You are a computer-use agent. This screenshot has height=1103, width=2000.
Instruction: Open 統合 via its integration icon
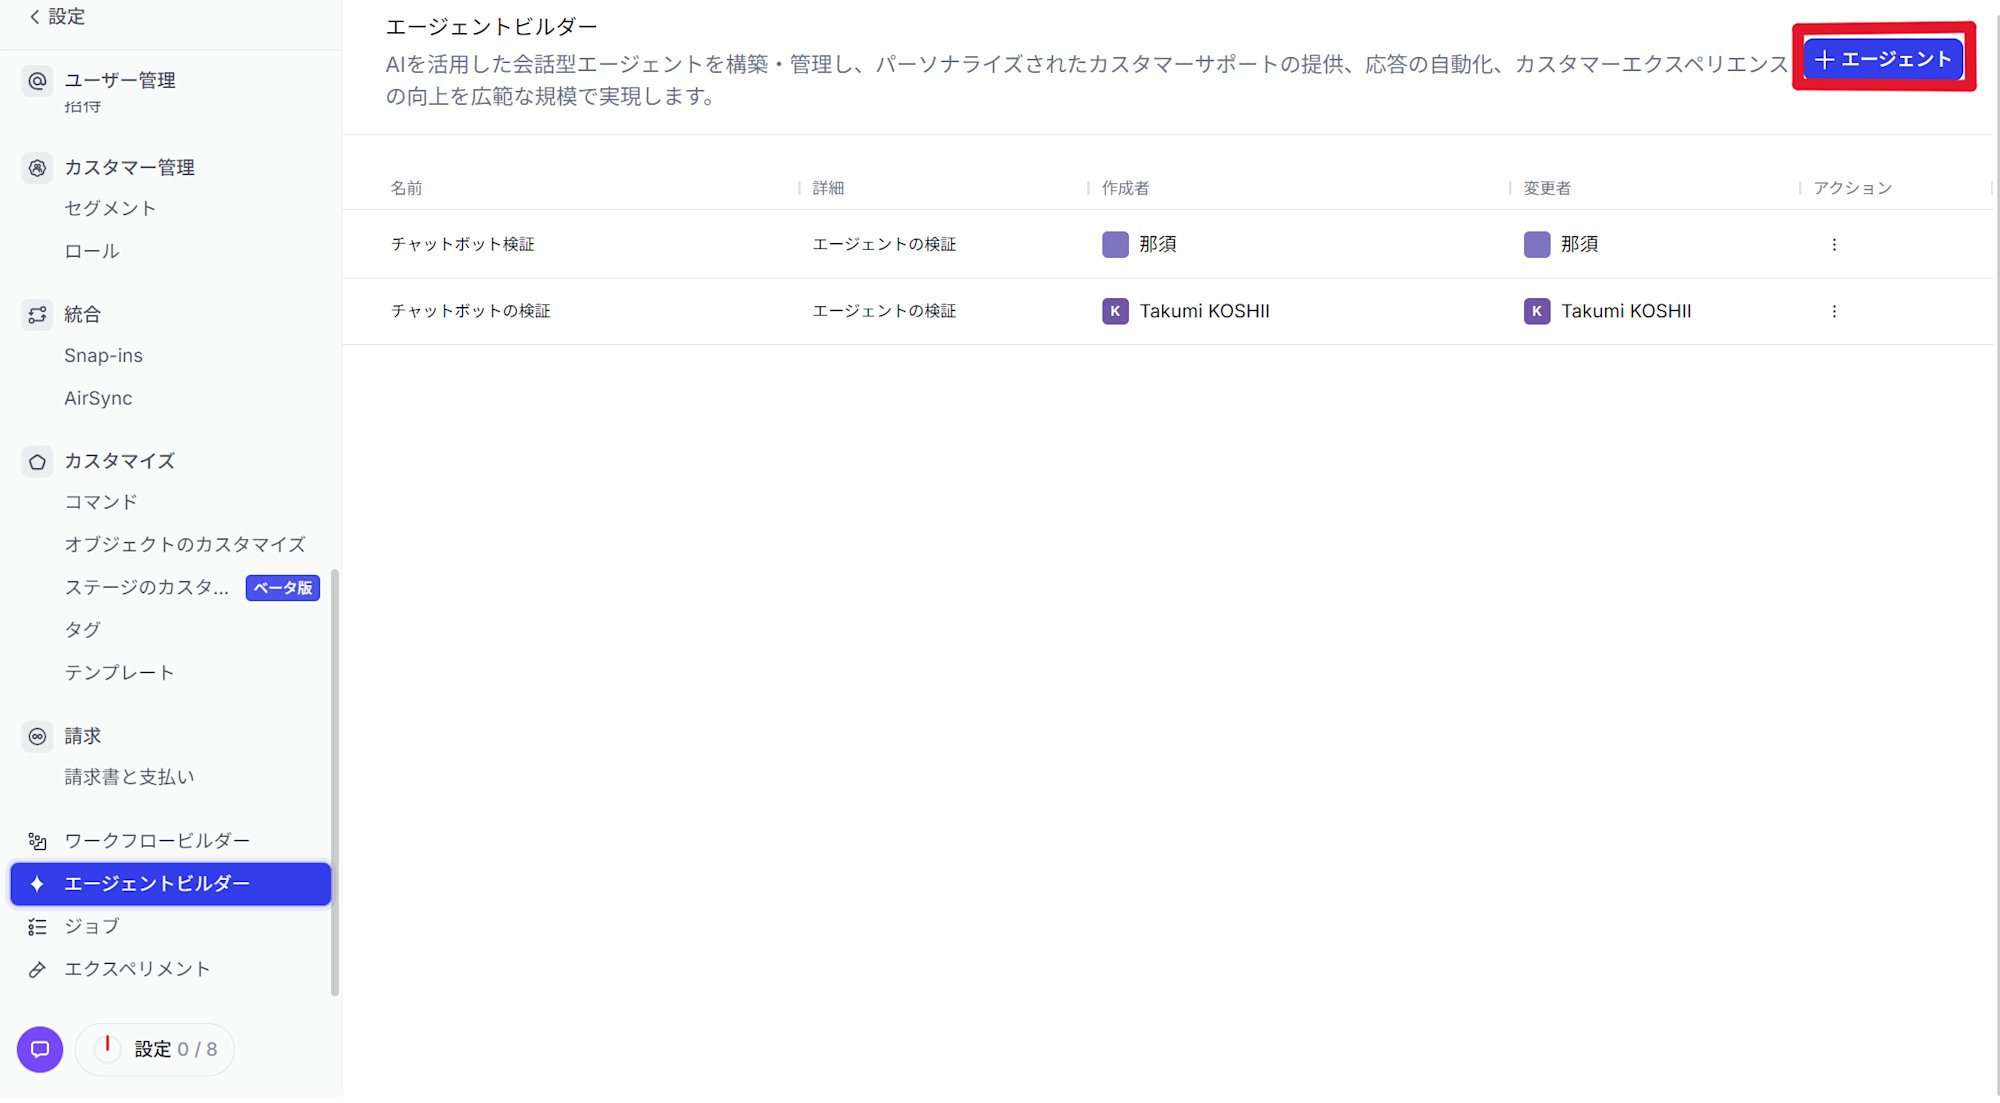tap(37, 314)
